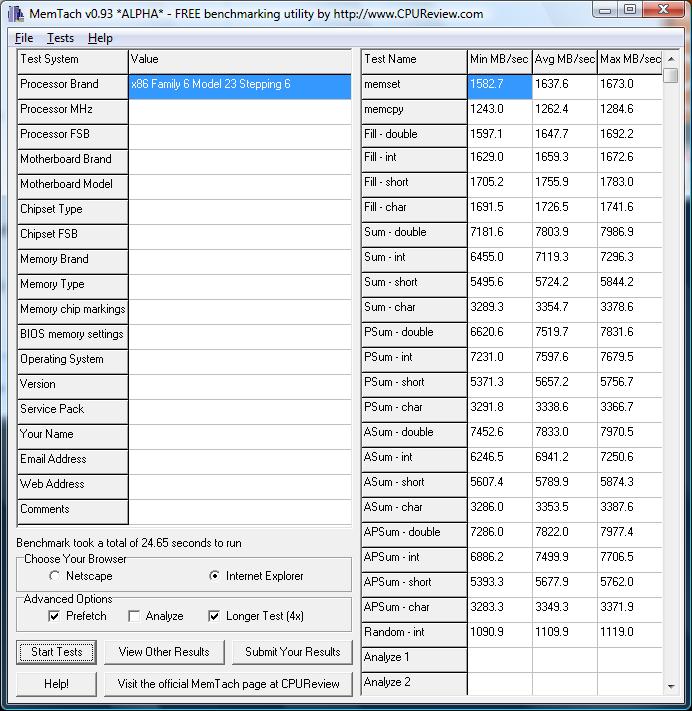Image resolution: width=692 pixels, height=711 pixels.
Task: Click the Memory chip markings value field
Action: pos(240,312)
